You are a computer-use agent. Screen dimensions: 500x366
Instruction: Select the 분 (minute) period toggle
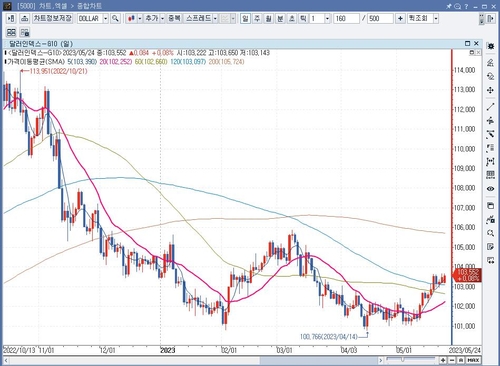click(x=280, y=18)
